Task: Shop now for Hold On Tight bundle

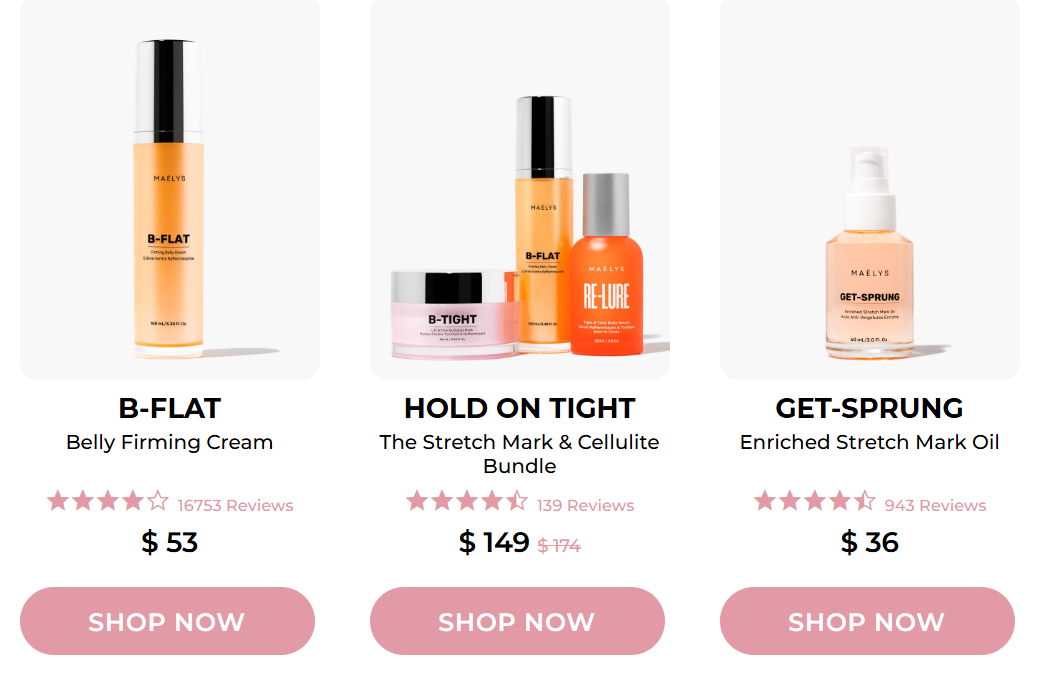Action: pos(517,621)
